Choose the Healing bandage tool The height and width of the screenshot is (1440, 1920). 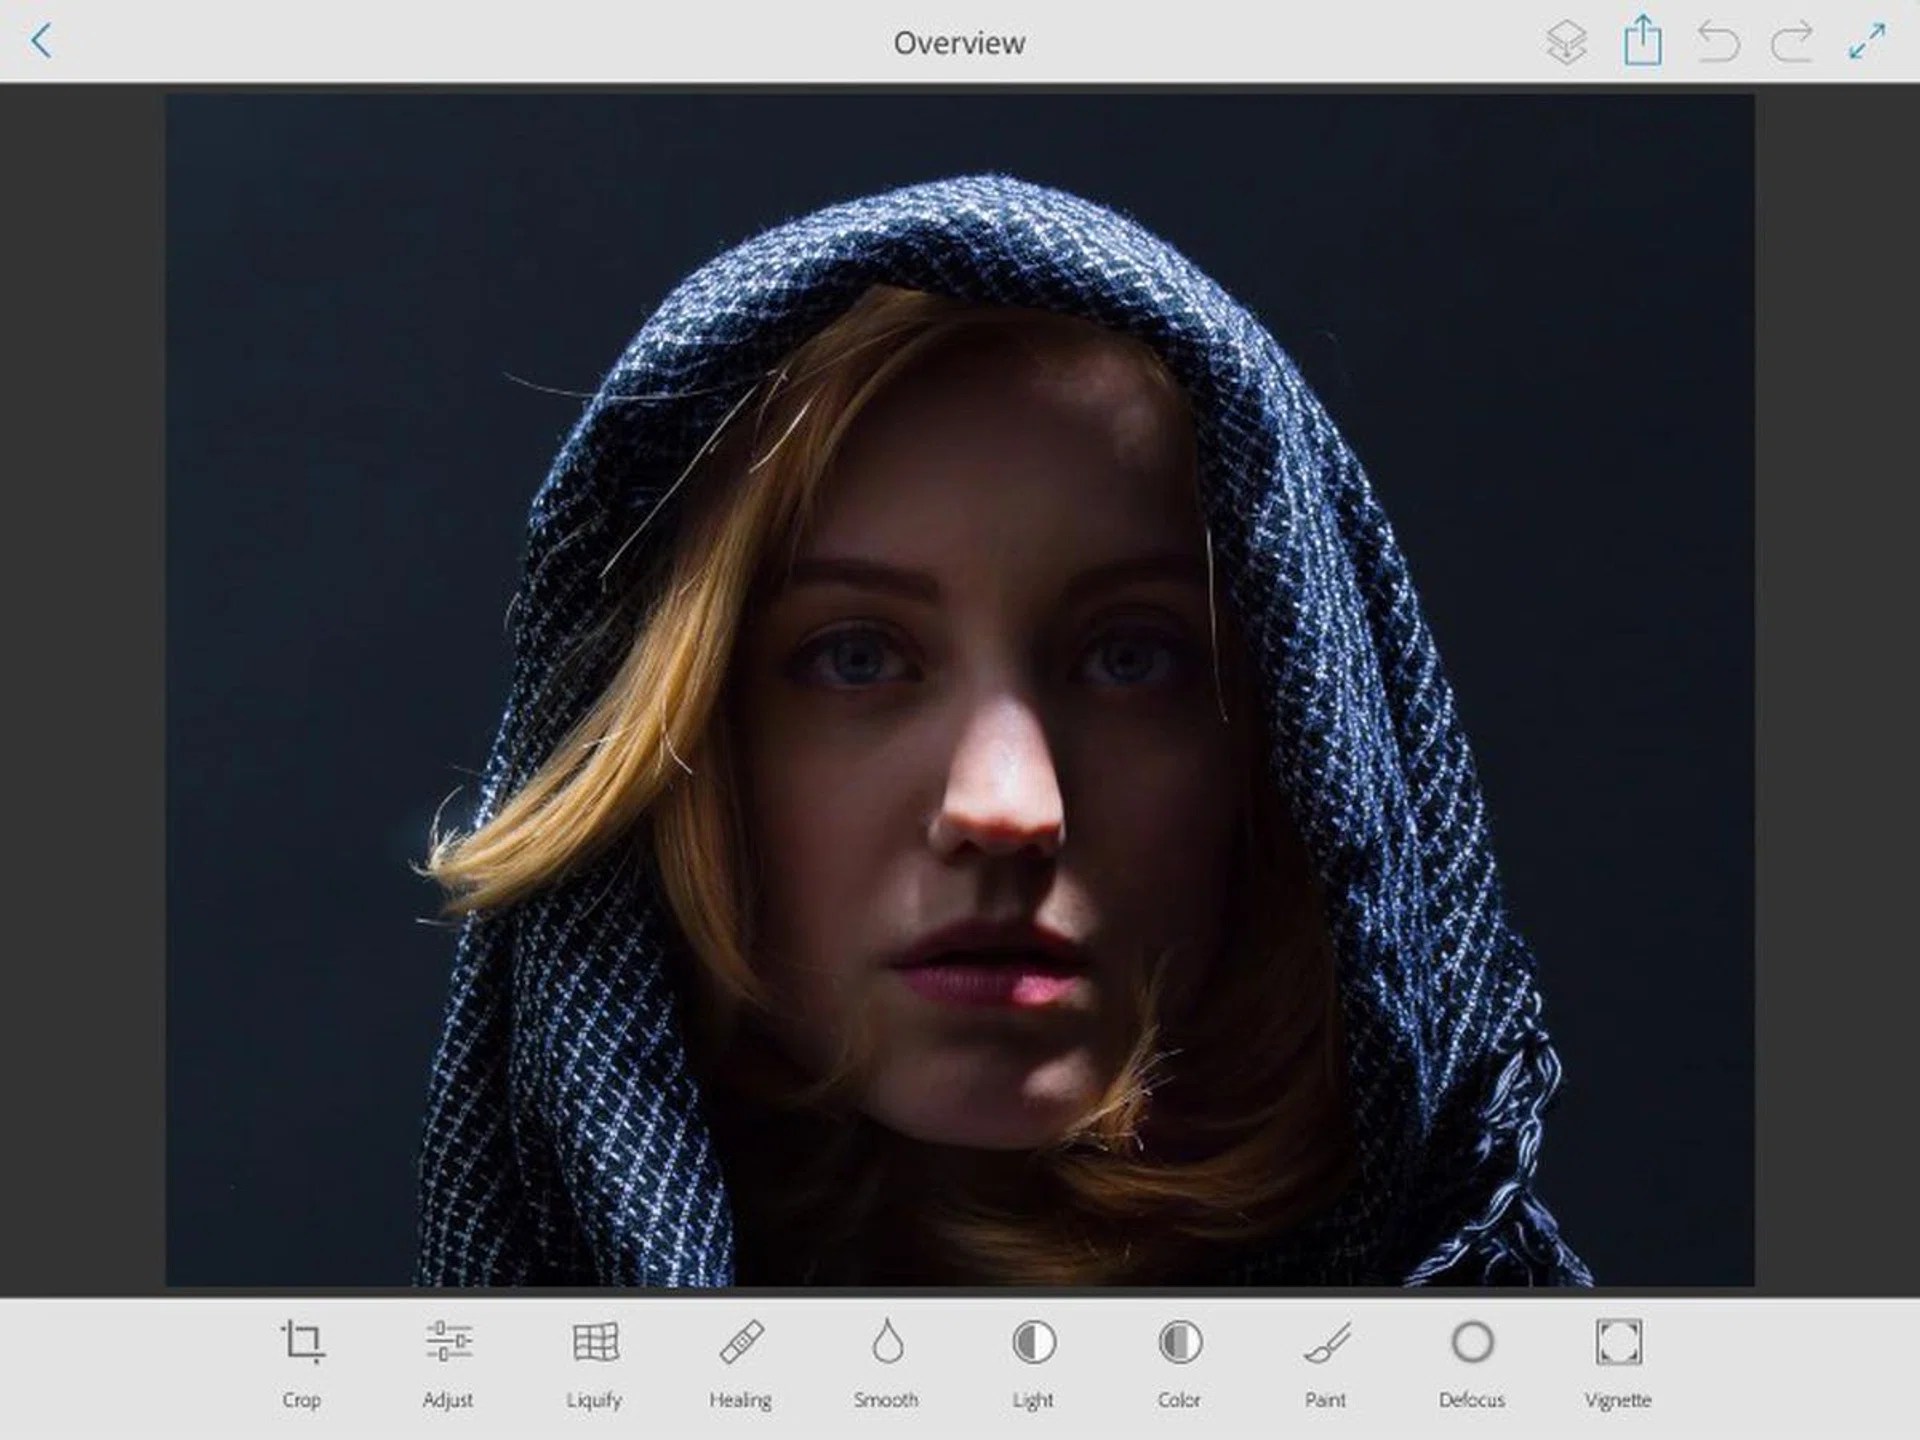(x=741, y=1342)
